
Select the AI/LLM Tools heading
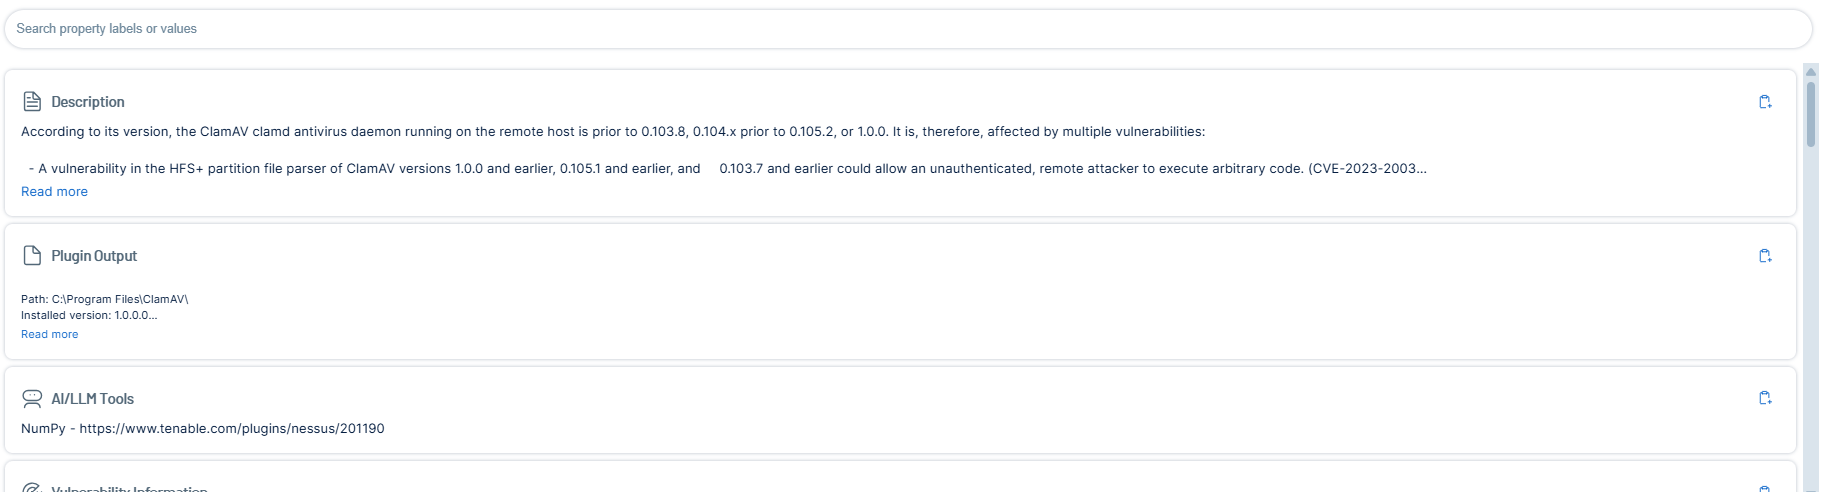(x=92, y=399)
